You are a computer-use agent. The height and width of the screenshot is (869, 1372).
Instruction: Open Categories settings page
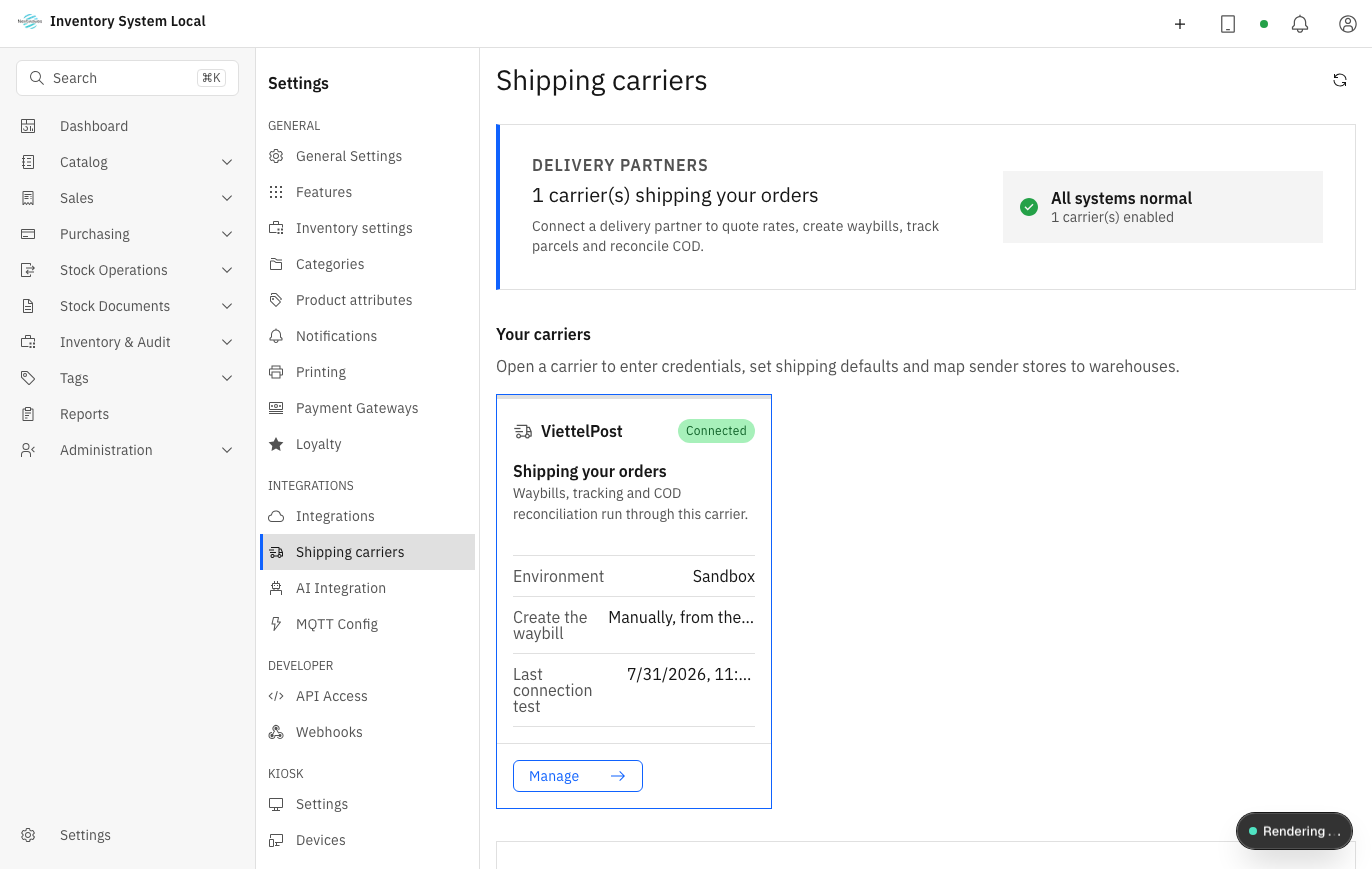367,264
